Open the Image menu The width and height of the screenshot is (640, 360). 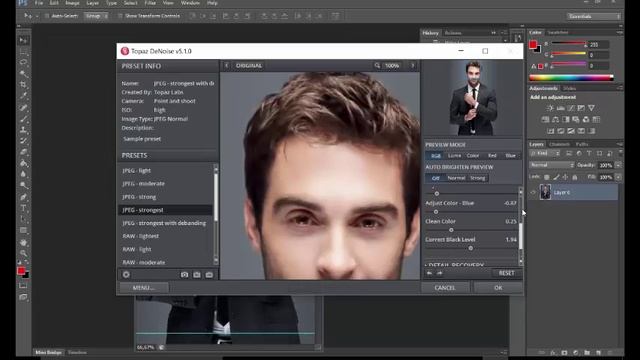(x=72, y=3)
